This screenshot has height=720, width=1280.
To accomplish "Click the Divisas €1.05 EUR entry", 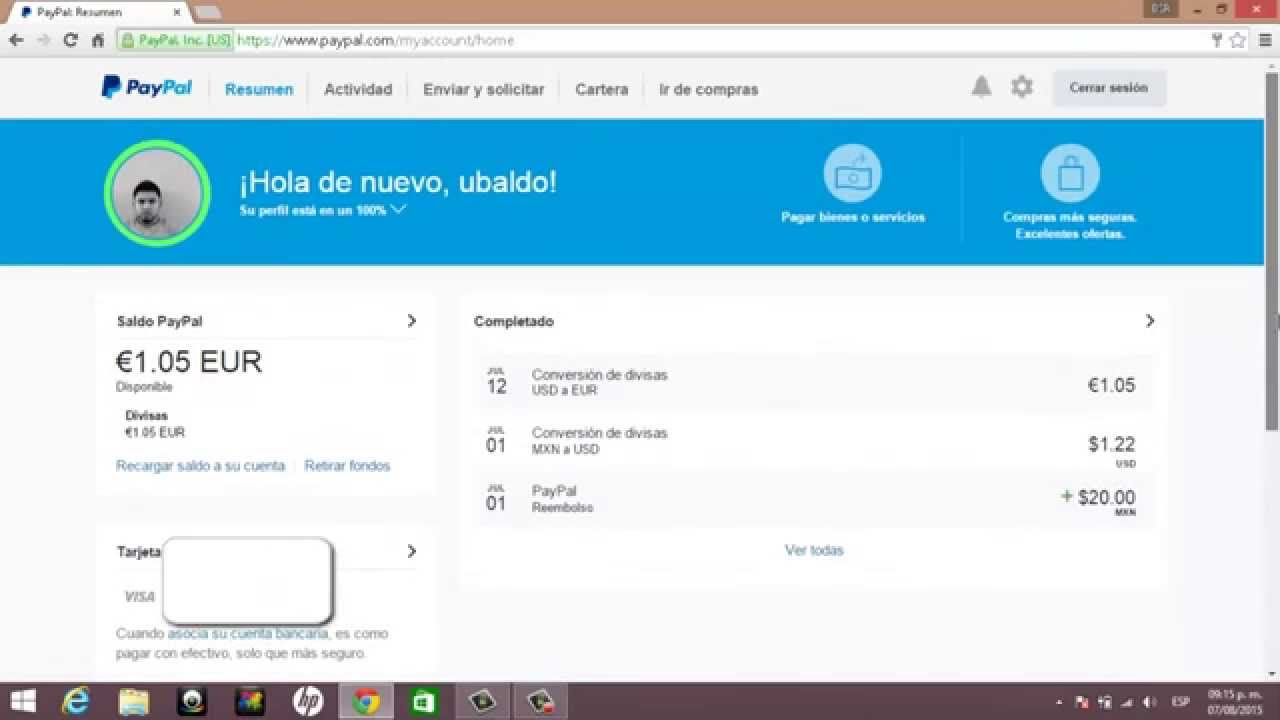I will click(155, 424).
